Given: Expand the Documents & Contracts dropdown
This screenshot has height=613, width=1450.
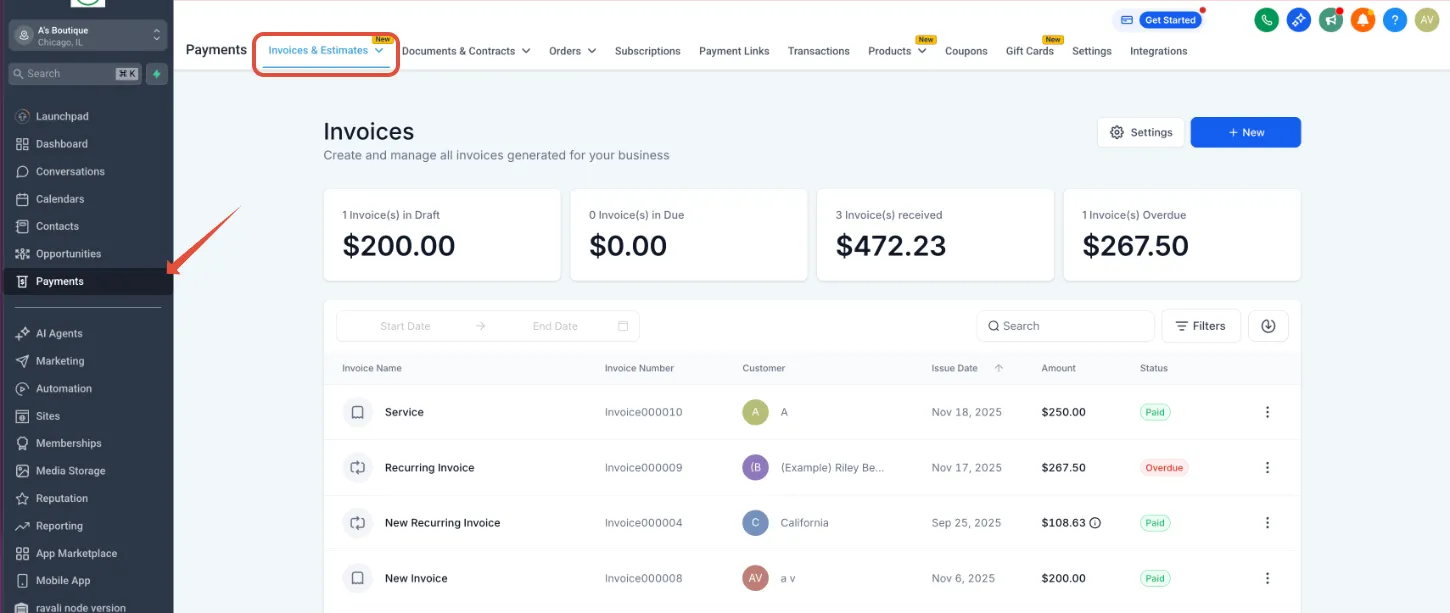Looking at the screenshot, I should [x=466, y=51].
